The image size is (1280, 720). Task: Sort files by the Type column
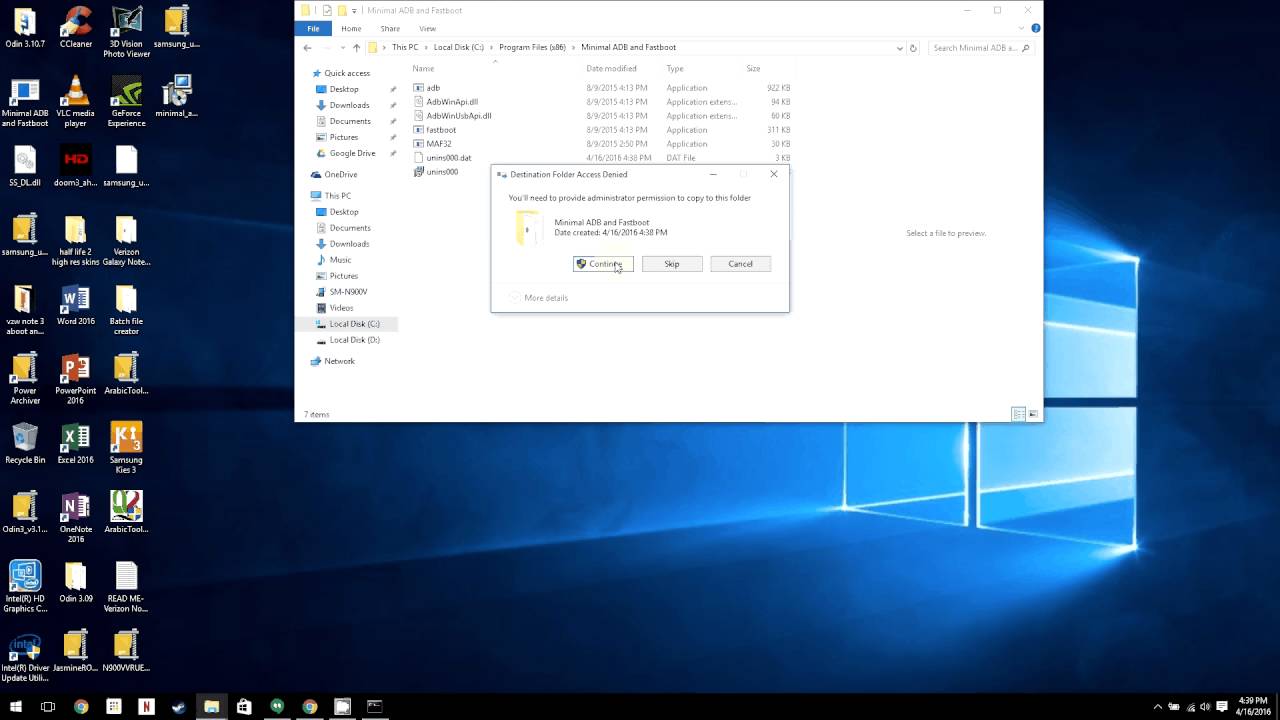point(675,68)
